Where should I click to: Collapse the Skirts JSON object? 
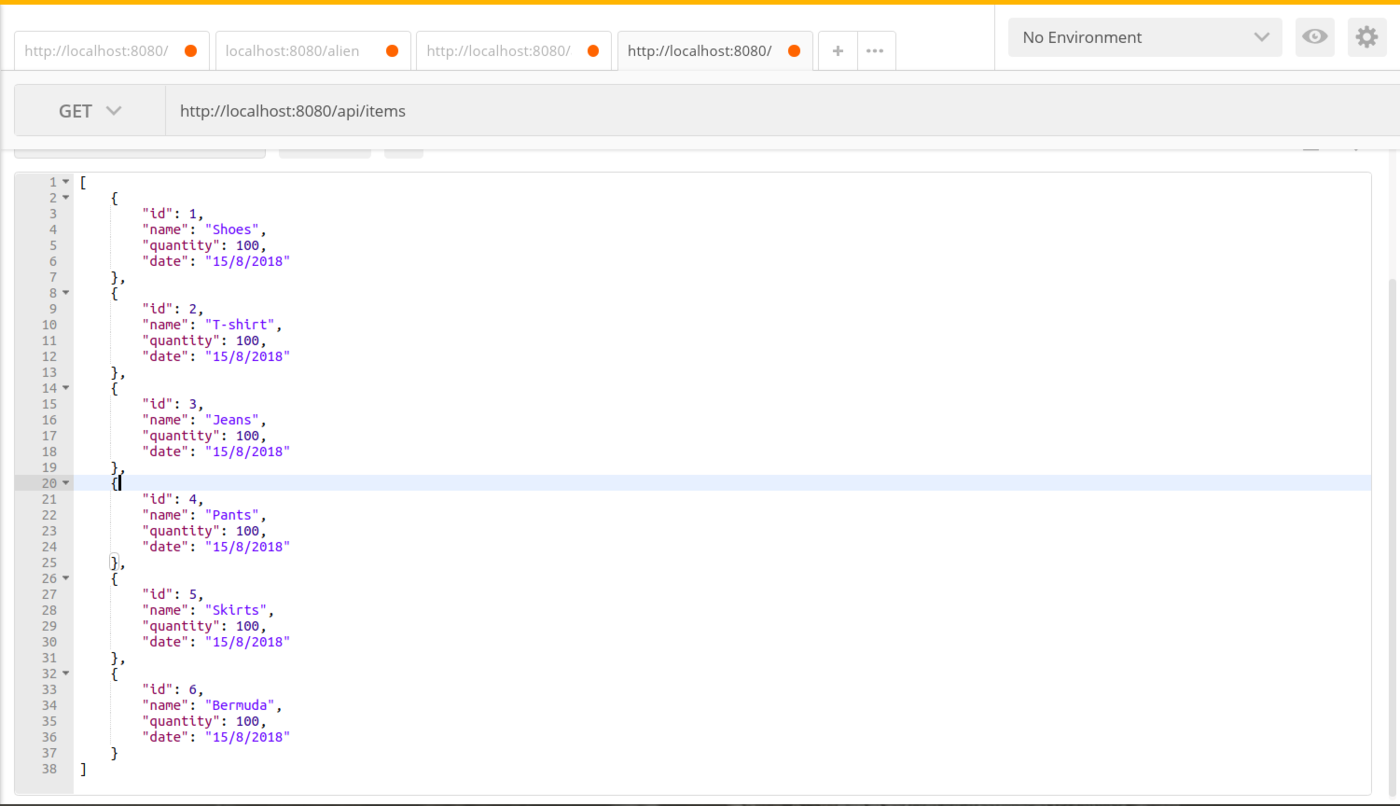pyautogui.click(x=66, y=578)
